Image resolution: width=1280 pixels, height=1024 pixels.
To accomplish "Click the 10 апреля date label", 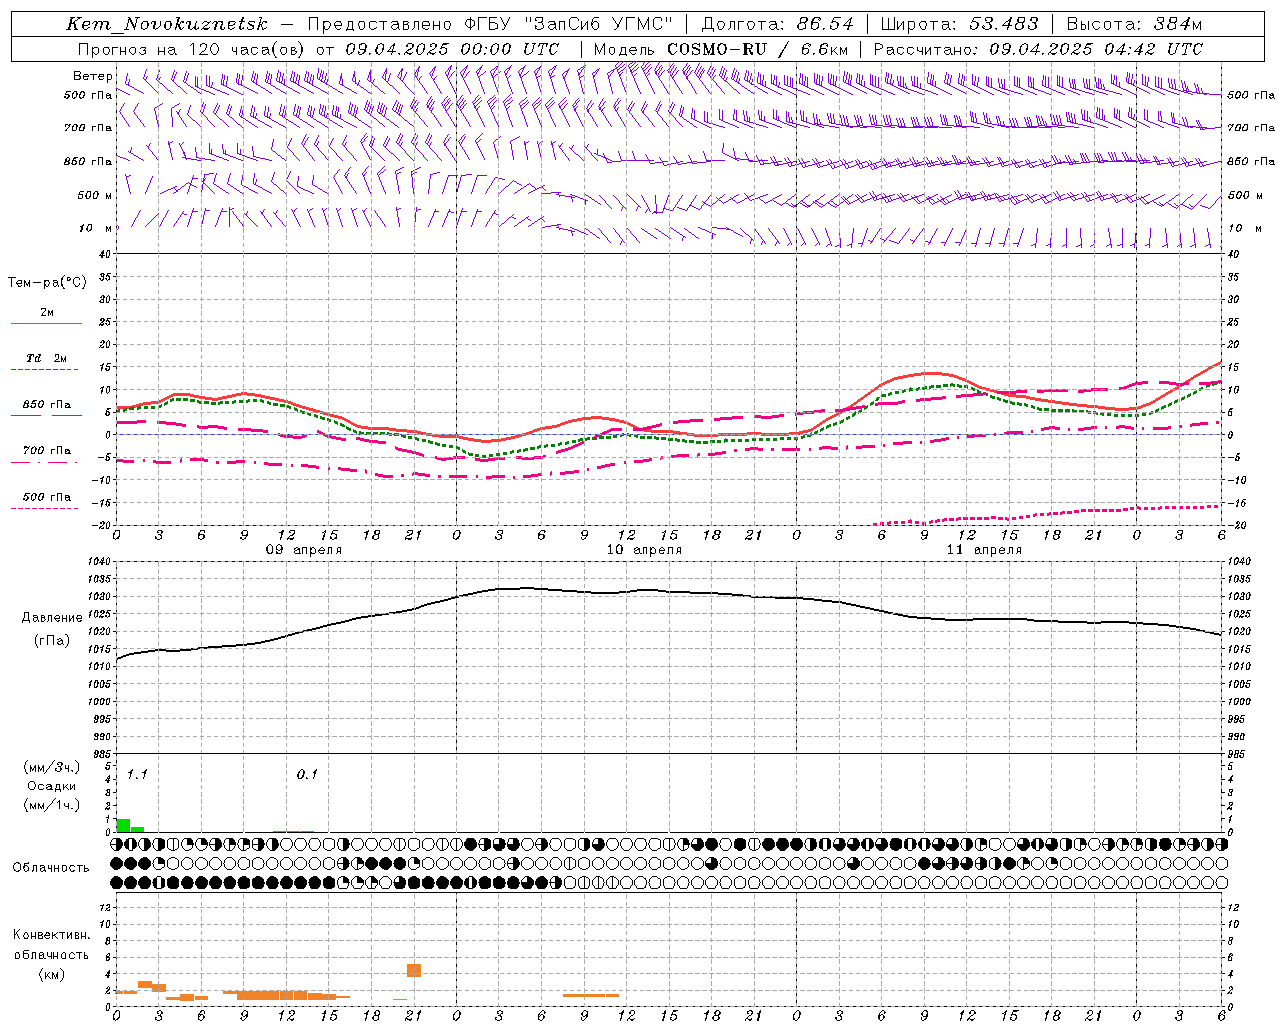I will coord(644,549).
